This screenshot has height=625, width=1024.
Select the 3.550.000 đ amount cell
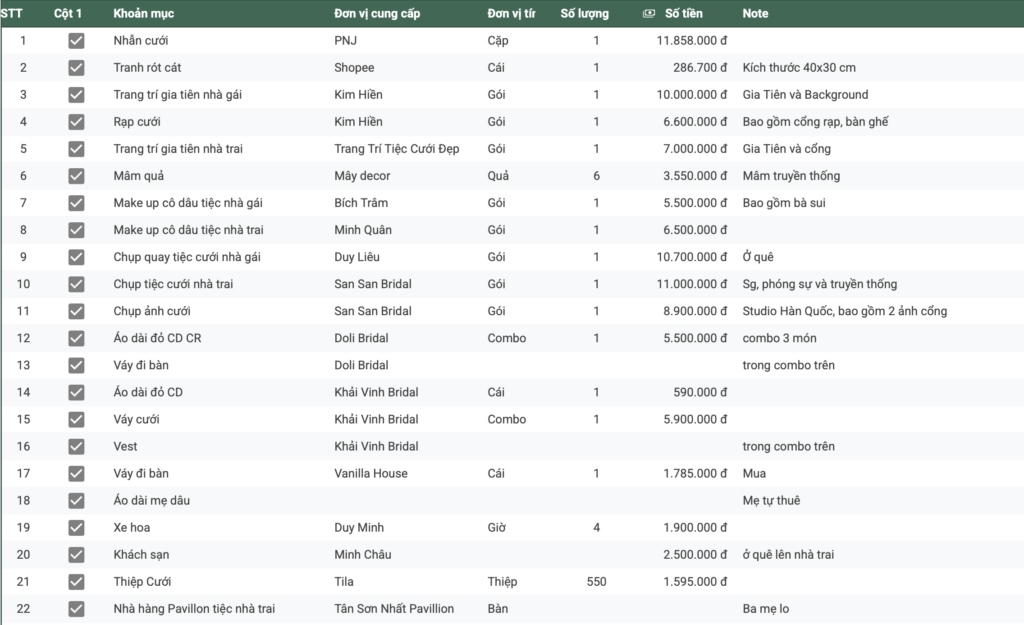point(695,176)
